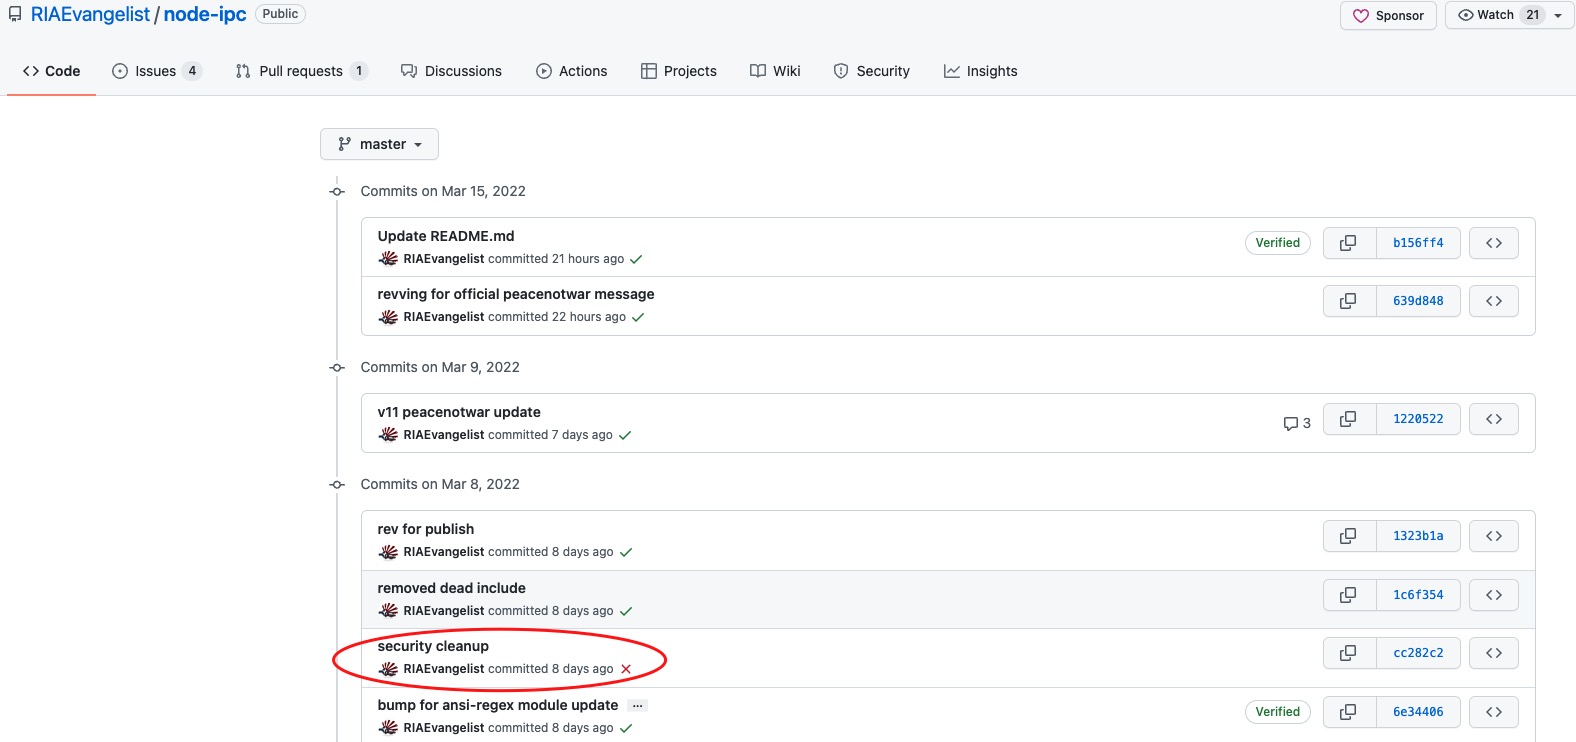The height and width of the screenshot is (742, 1576).
Task: Open rev for publish commit title
Action: point(426,529)
